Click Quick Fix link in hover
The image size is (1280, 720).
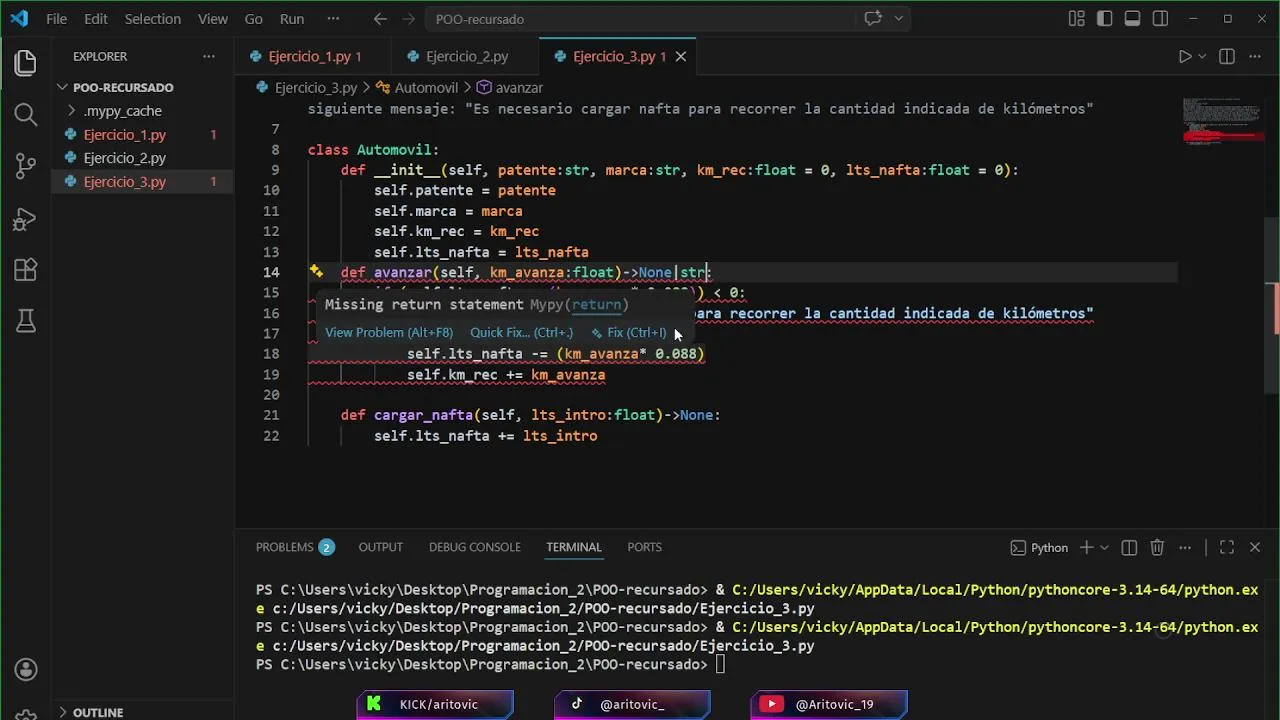pyautogui.click(x=521, y=333)
